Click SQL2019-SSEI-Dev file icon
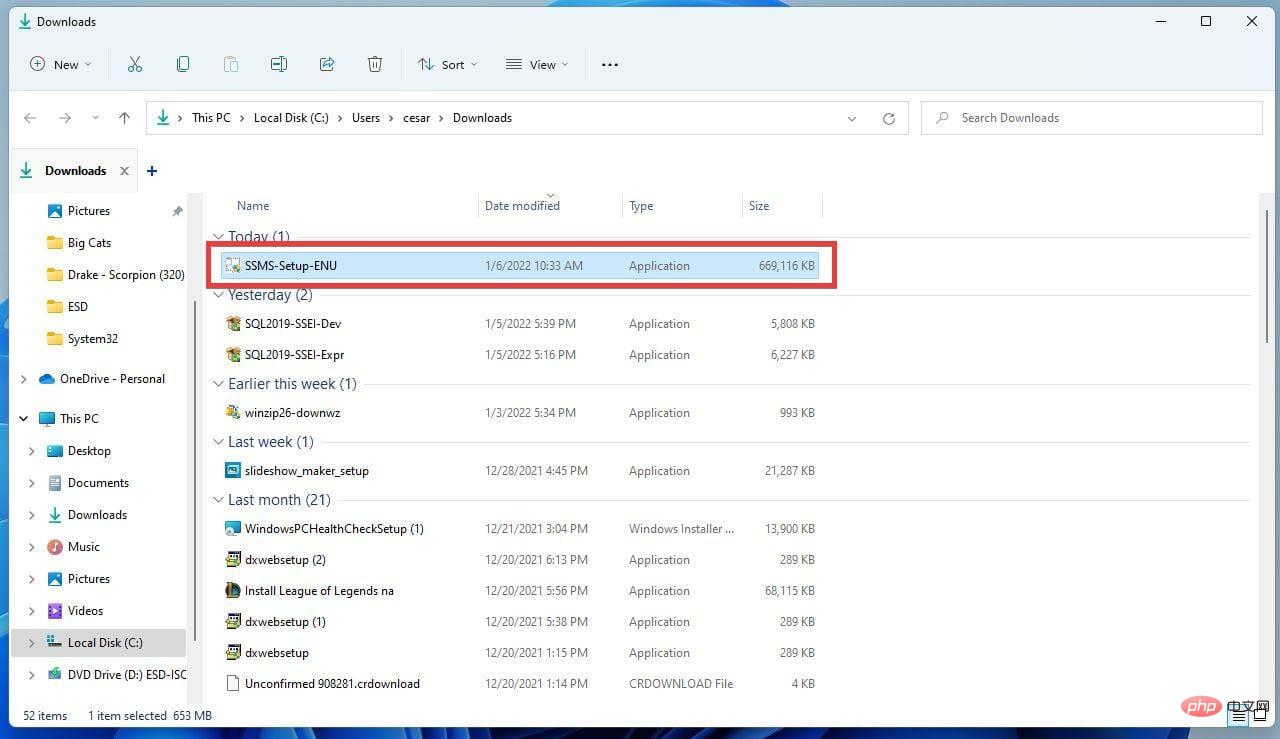Screen dimensions: 1280x739 click(x=233, y=324)
